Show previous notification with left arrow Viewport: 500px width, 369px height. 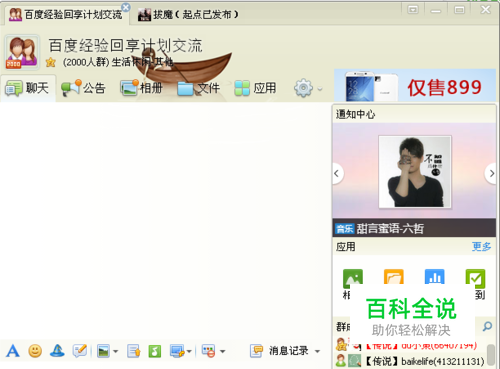pos(337,173)
